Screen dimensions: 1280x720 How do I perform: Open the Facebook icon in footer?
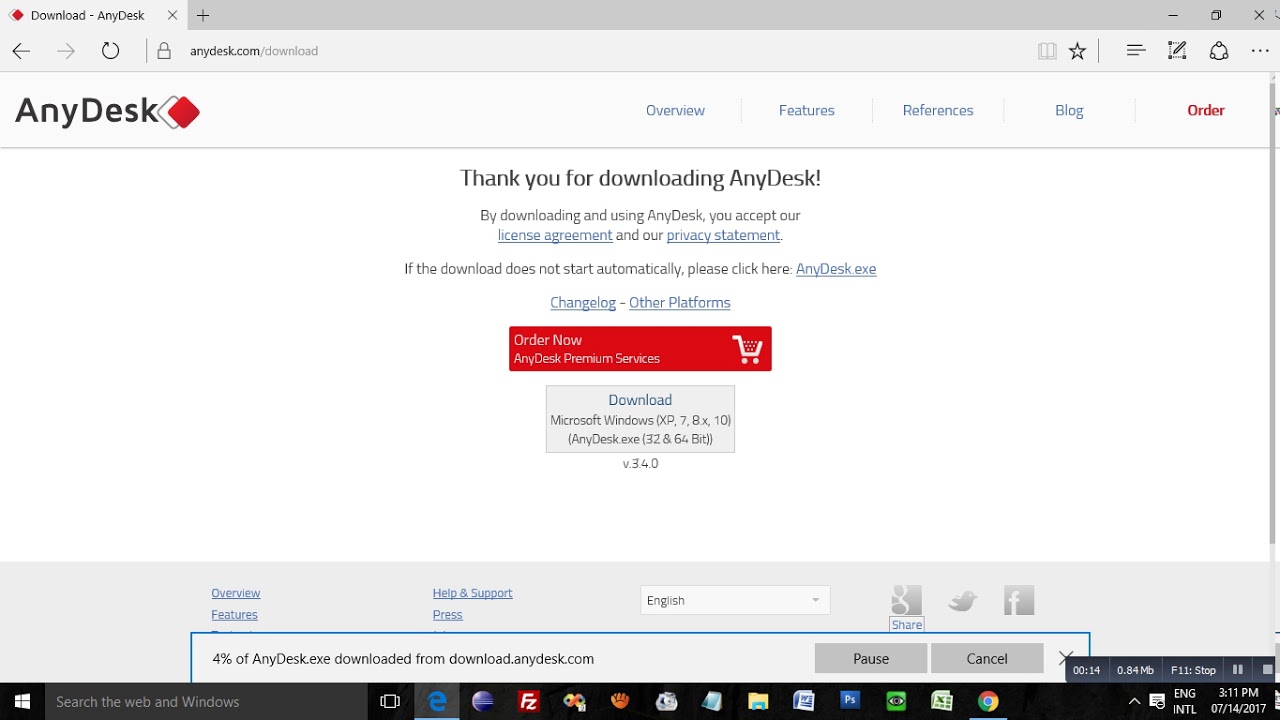(1019, 600)
